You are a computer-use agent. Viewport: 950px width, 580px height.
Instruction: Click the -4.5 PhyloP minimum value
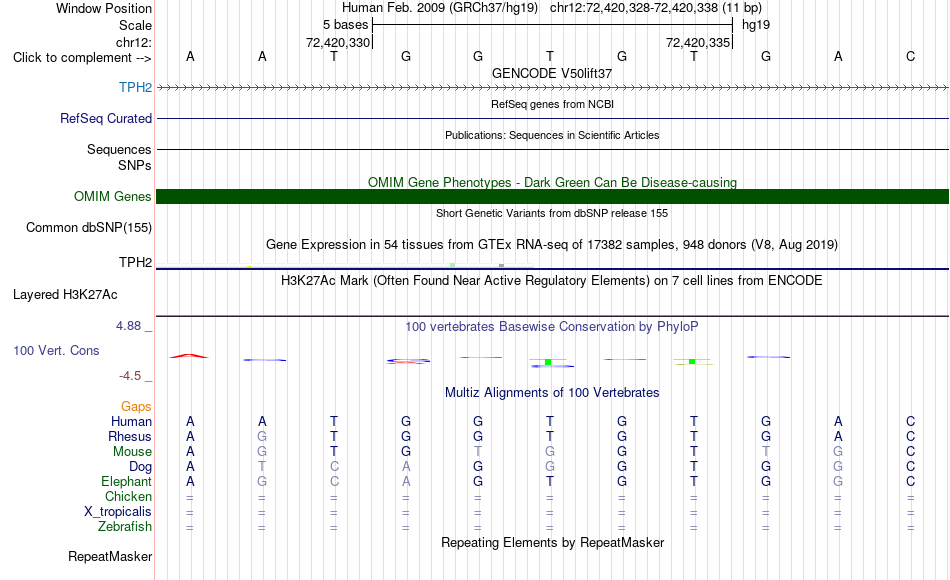pyautogui.click(x=130, y=376)
